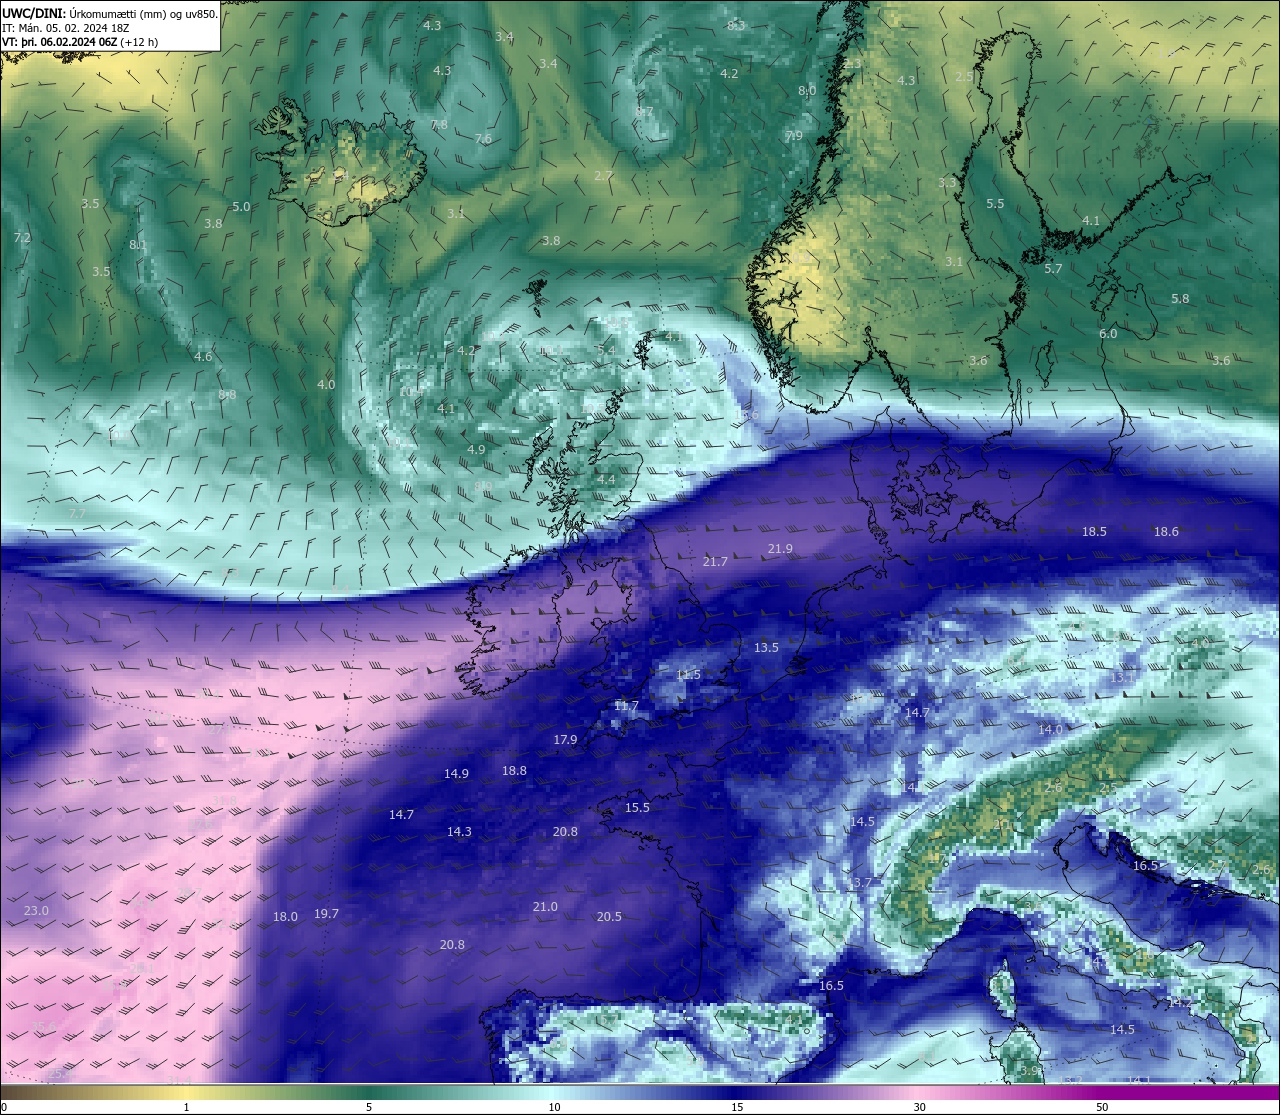This screenshot has height=1115, width=1280.
Task: Click the map value 20.5
Action: click(x=609, y=916)
